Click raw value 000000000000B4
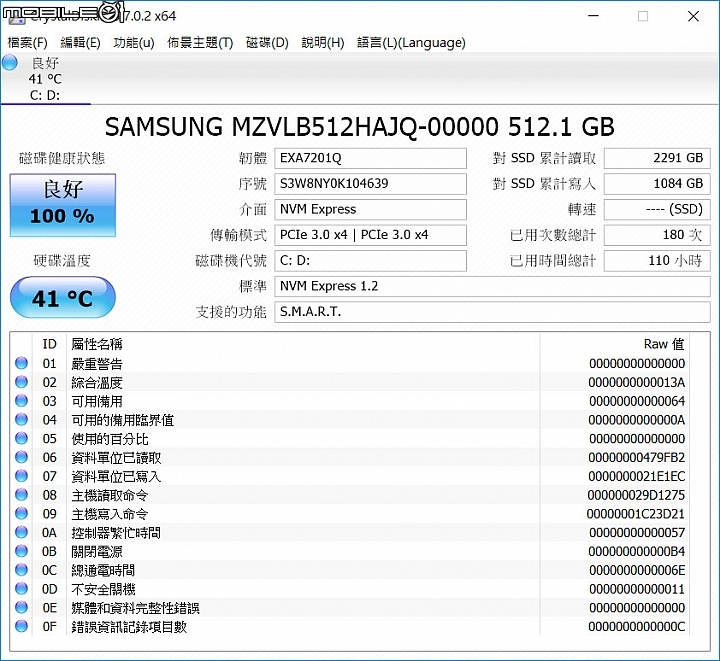Viewport: 720px width, 661px height. 636,551
